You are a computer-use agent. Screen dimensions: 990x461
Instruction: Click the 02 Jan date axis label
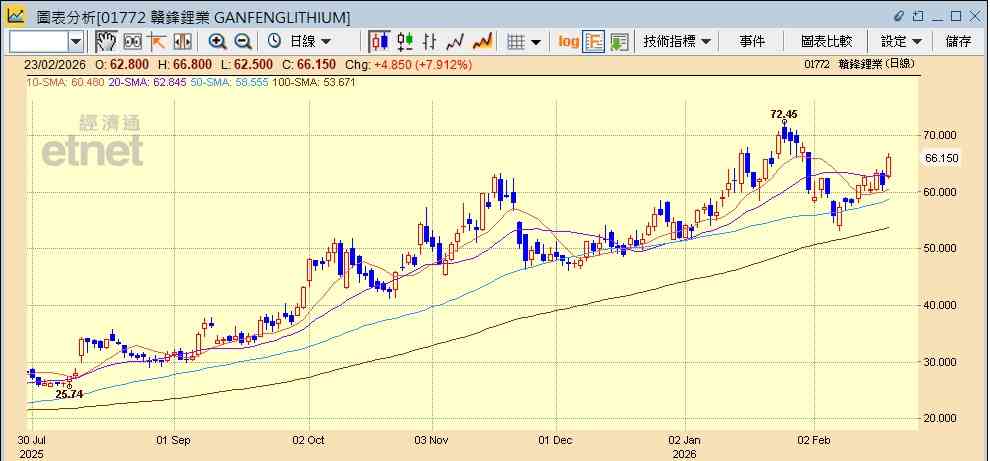coord(686,440)
